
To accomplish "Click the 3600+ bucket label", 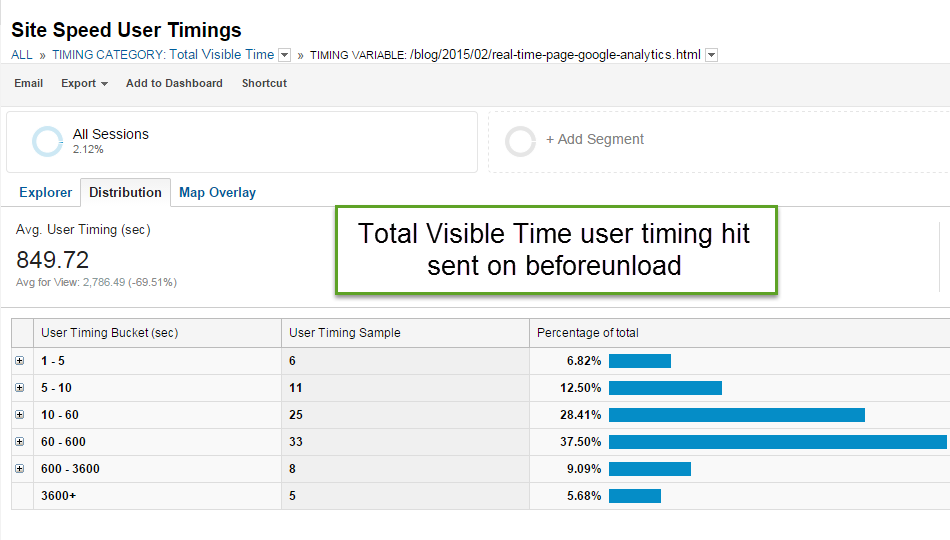I will click(x=59, y=496).
